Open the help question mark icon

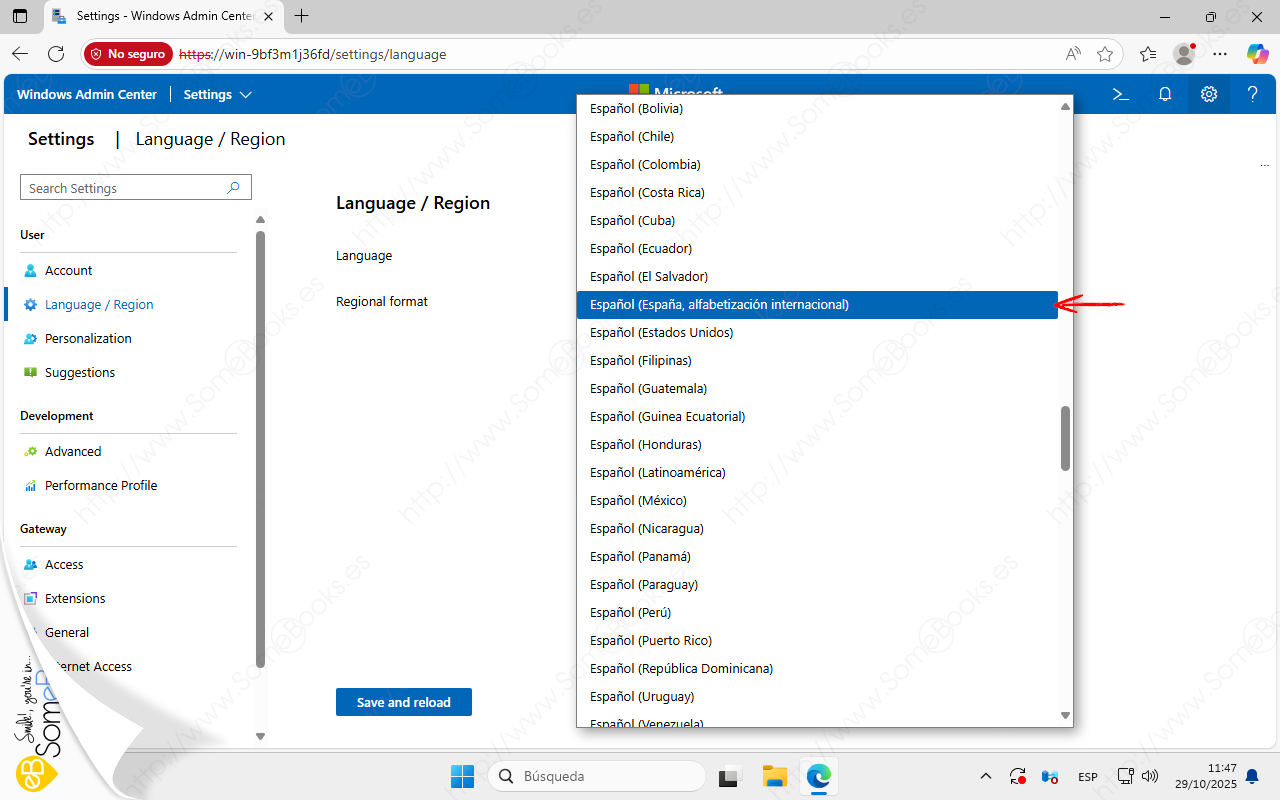point(1252,94)
